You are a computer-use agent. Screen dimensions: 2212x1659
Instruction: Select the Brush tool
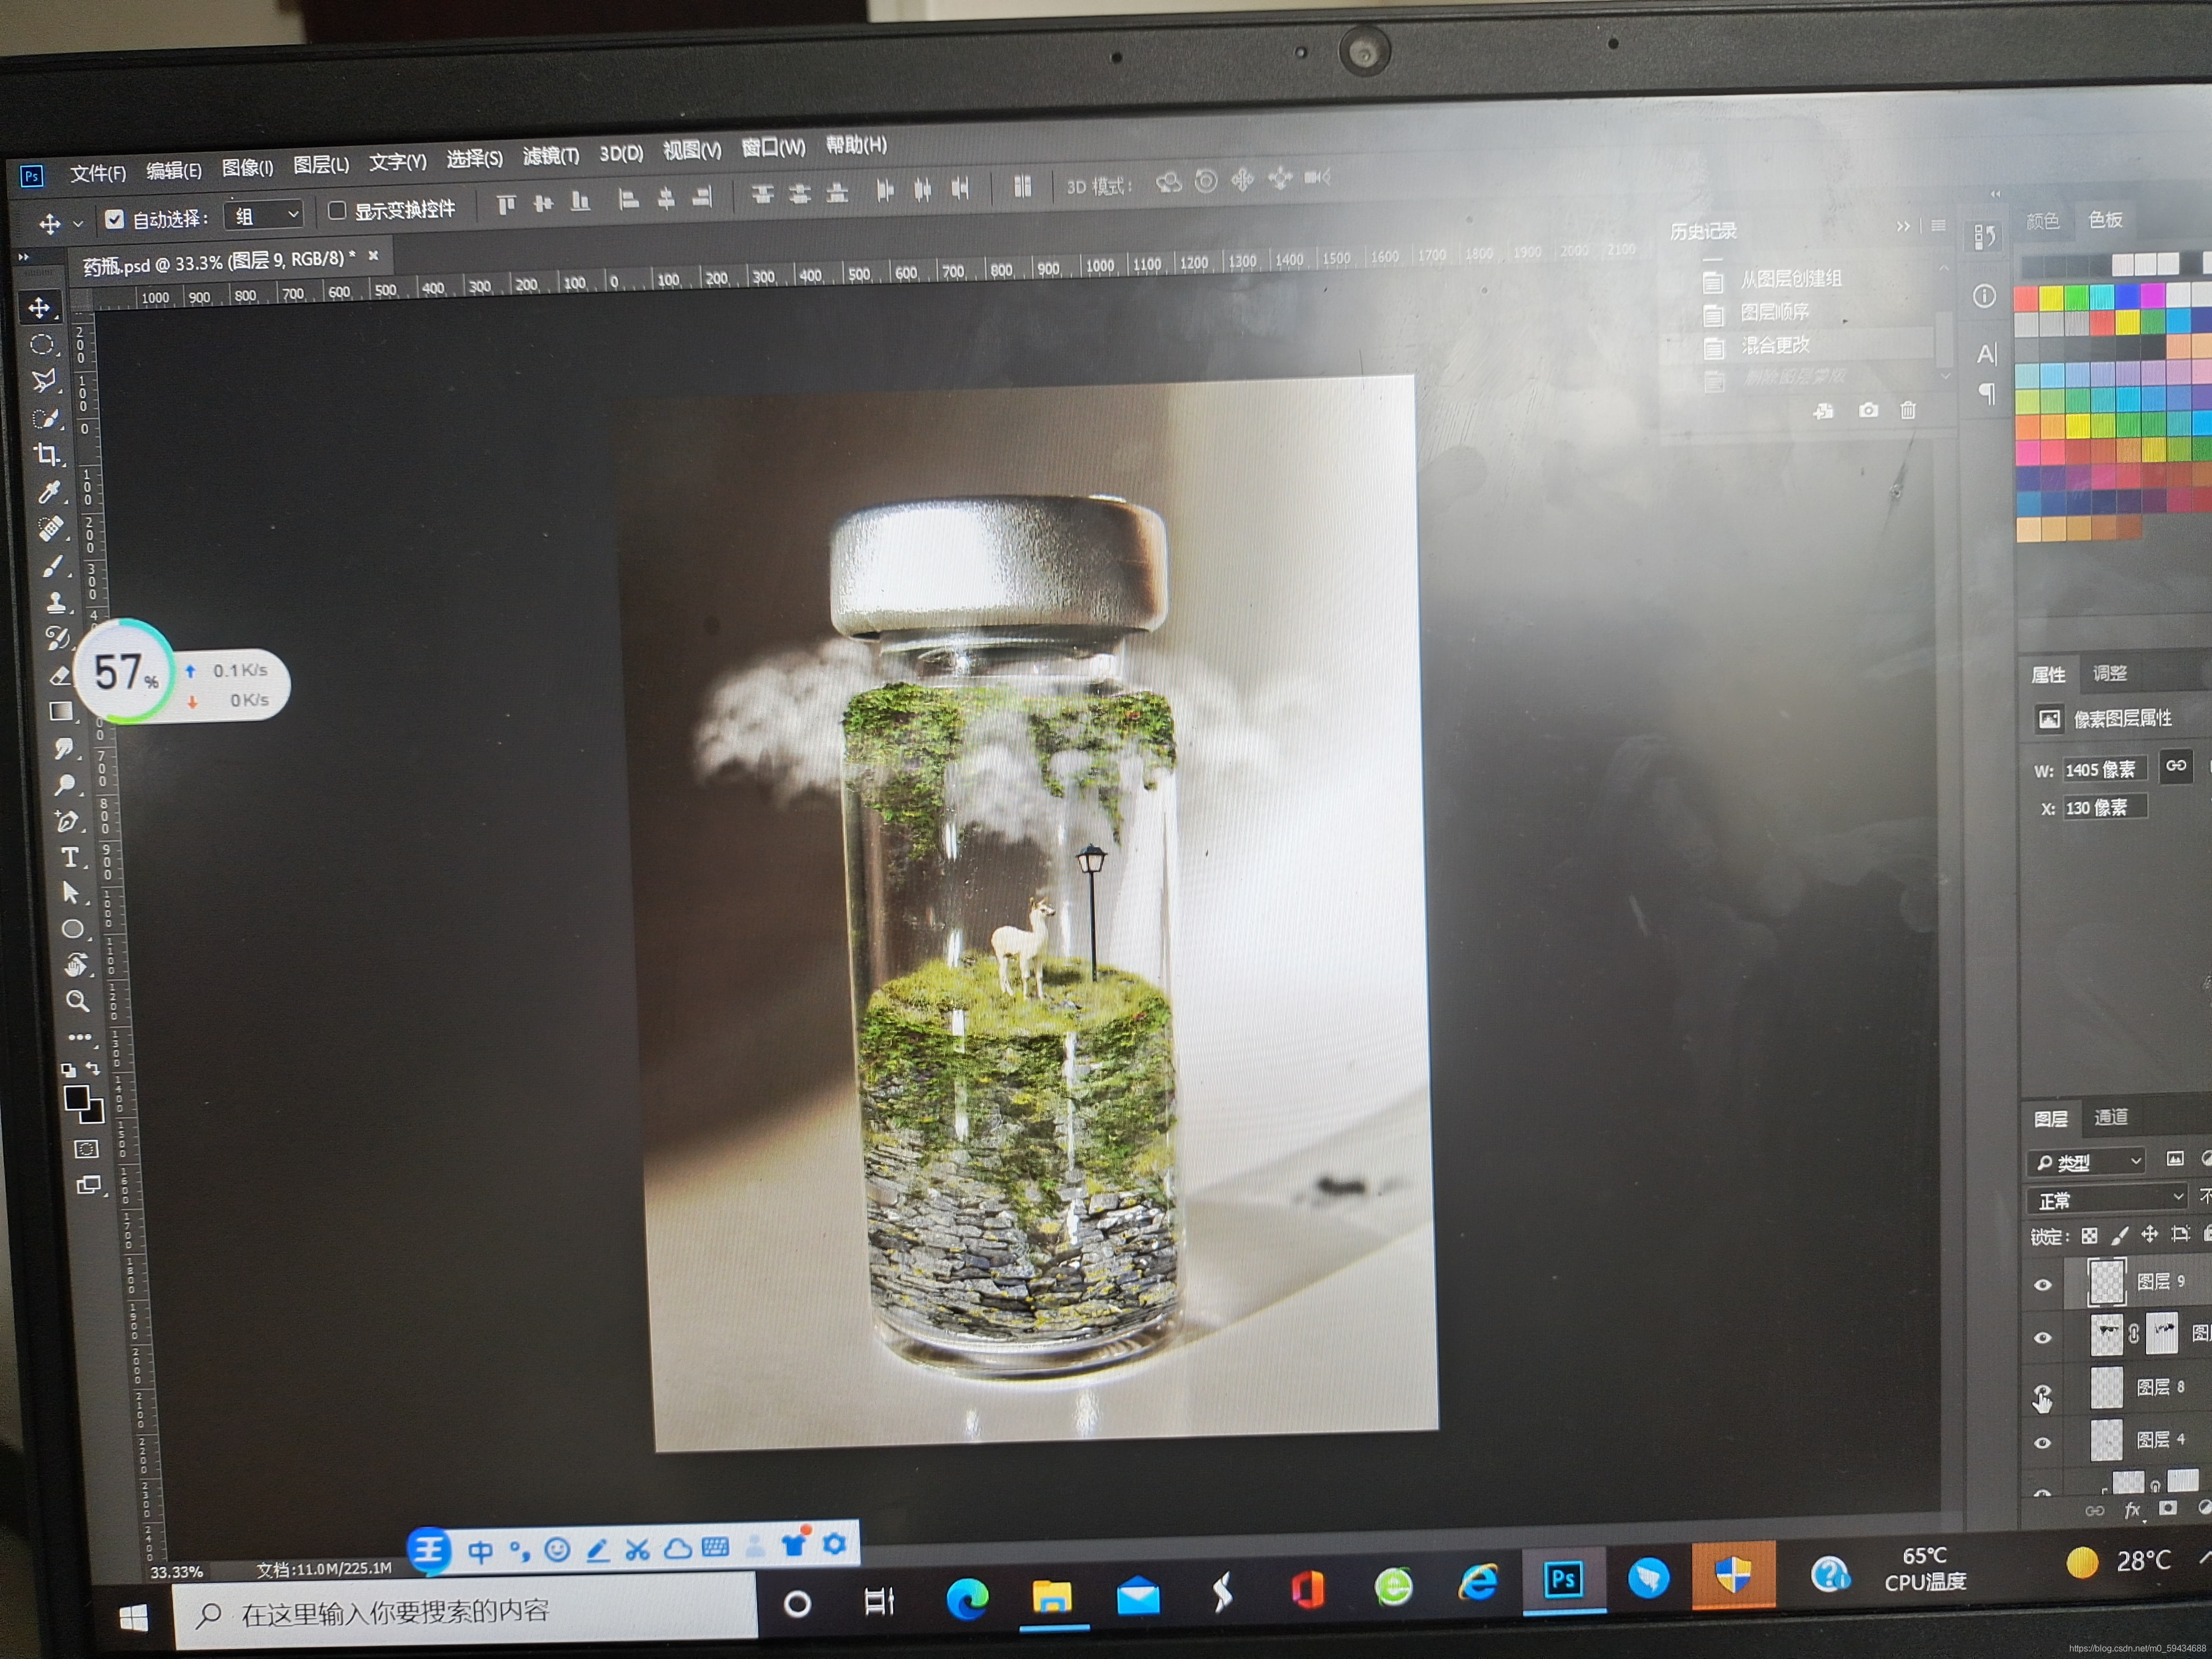(x=54, y=566)
